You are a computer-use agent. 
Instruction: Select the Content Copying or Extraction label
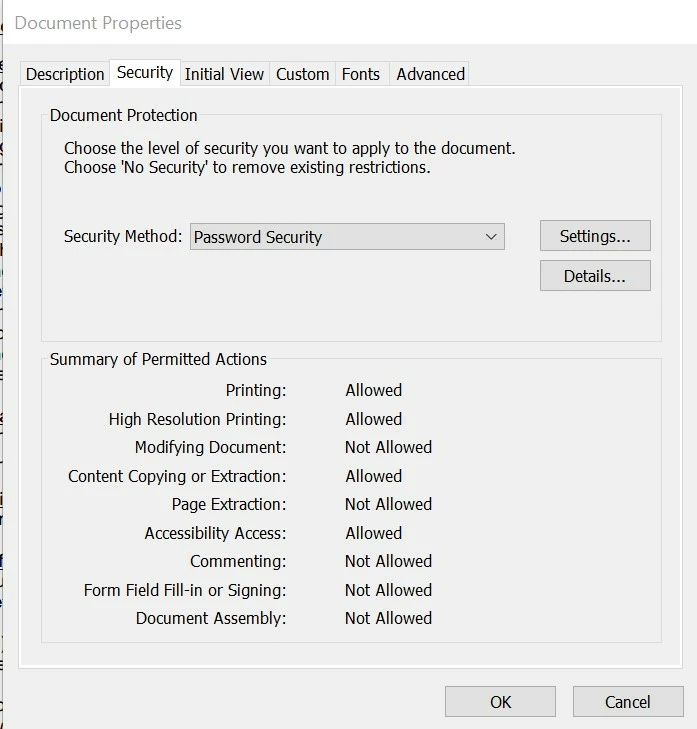(x=177, y=476)
